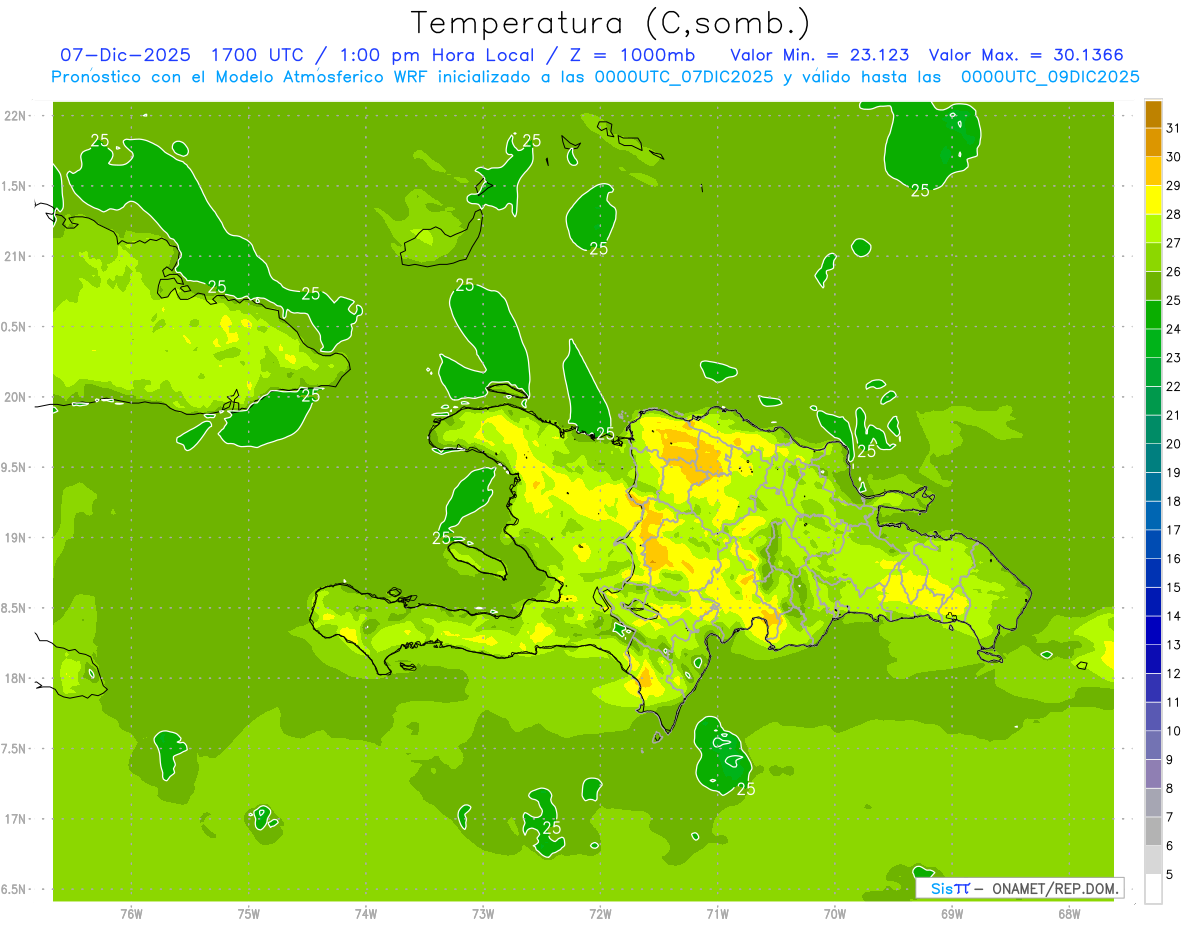Click legend value '31'
This screenshot has width=1200, height=927.
[x=1174, y=128]
